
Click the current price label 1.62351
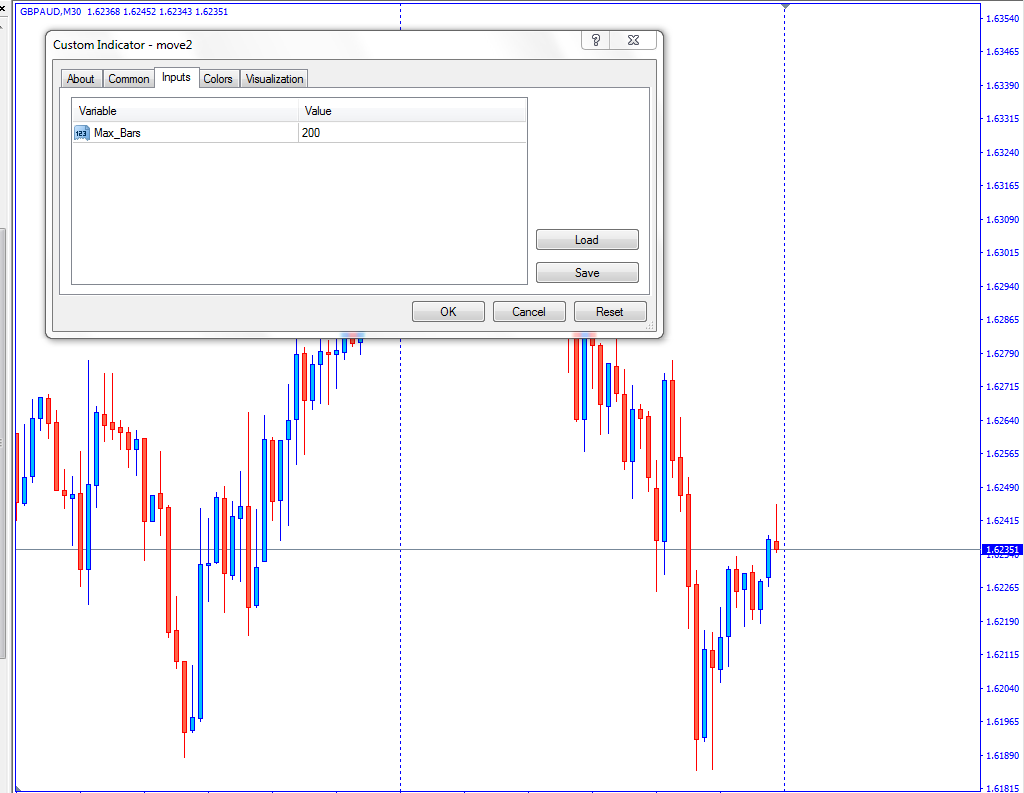point(1001,550)
